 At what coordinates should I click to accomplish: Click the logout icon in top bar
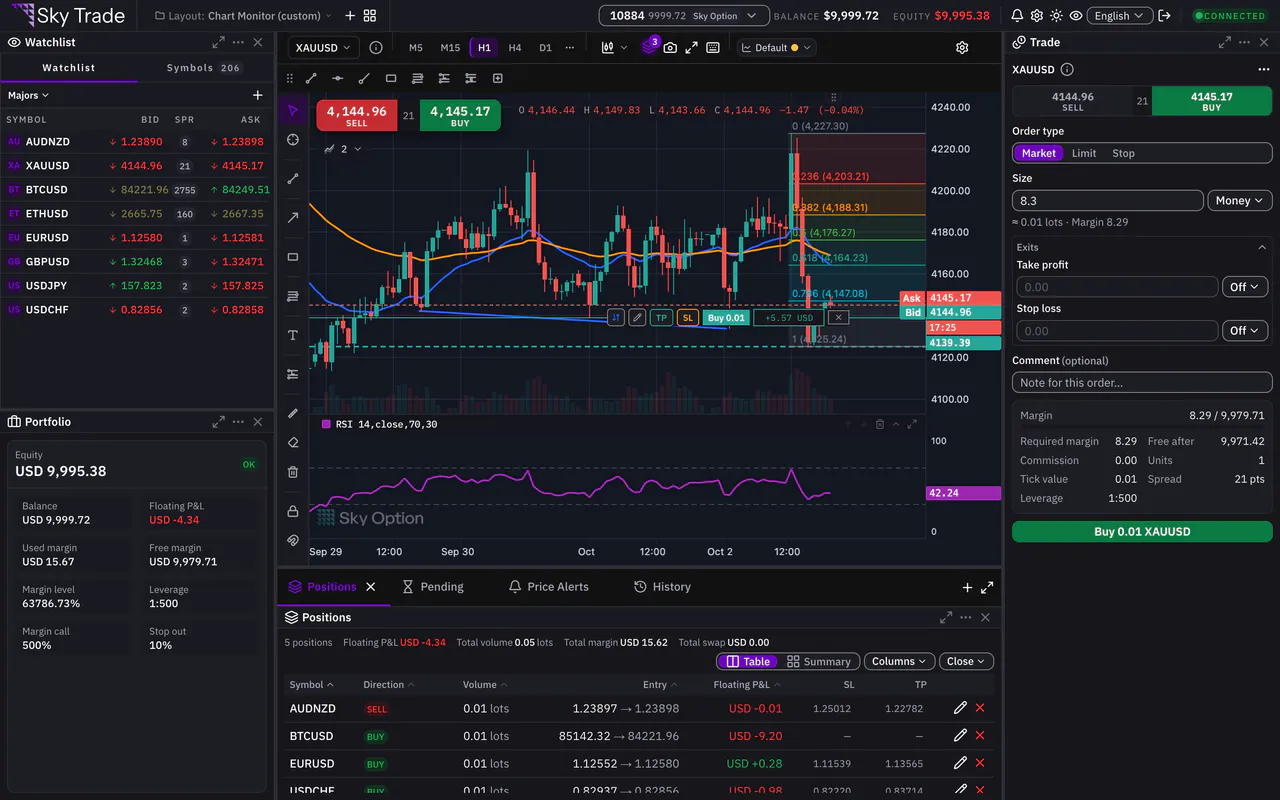[1164, 16]
